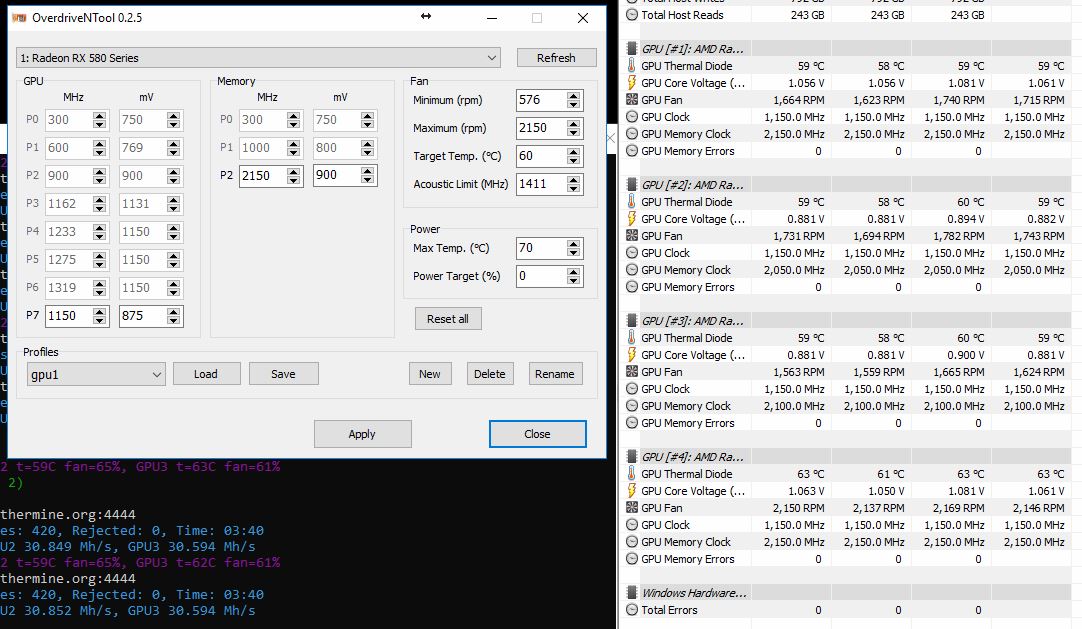1082x629 pixels.
Task: Click thermometer icon of GPU #3 Thermal Diode
Action: click(x=631, y=337)
